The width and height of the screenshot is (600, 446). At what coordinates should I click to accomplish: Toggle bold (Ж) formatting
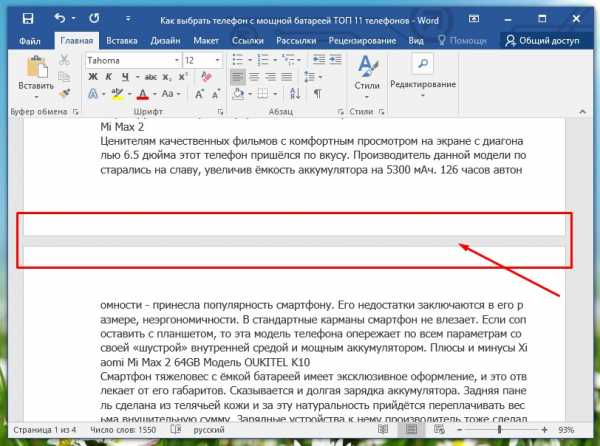click(93, 77)
